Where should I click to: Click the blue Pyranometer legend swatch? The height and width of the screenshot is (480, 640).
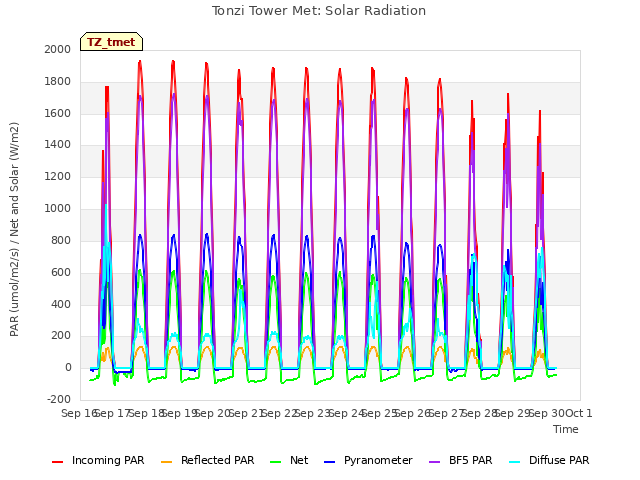click(x=329, y=462)
